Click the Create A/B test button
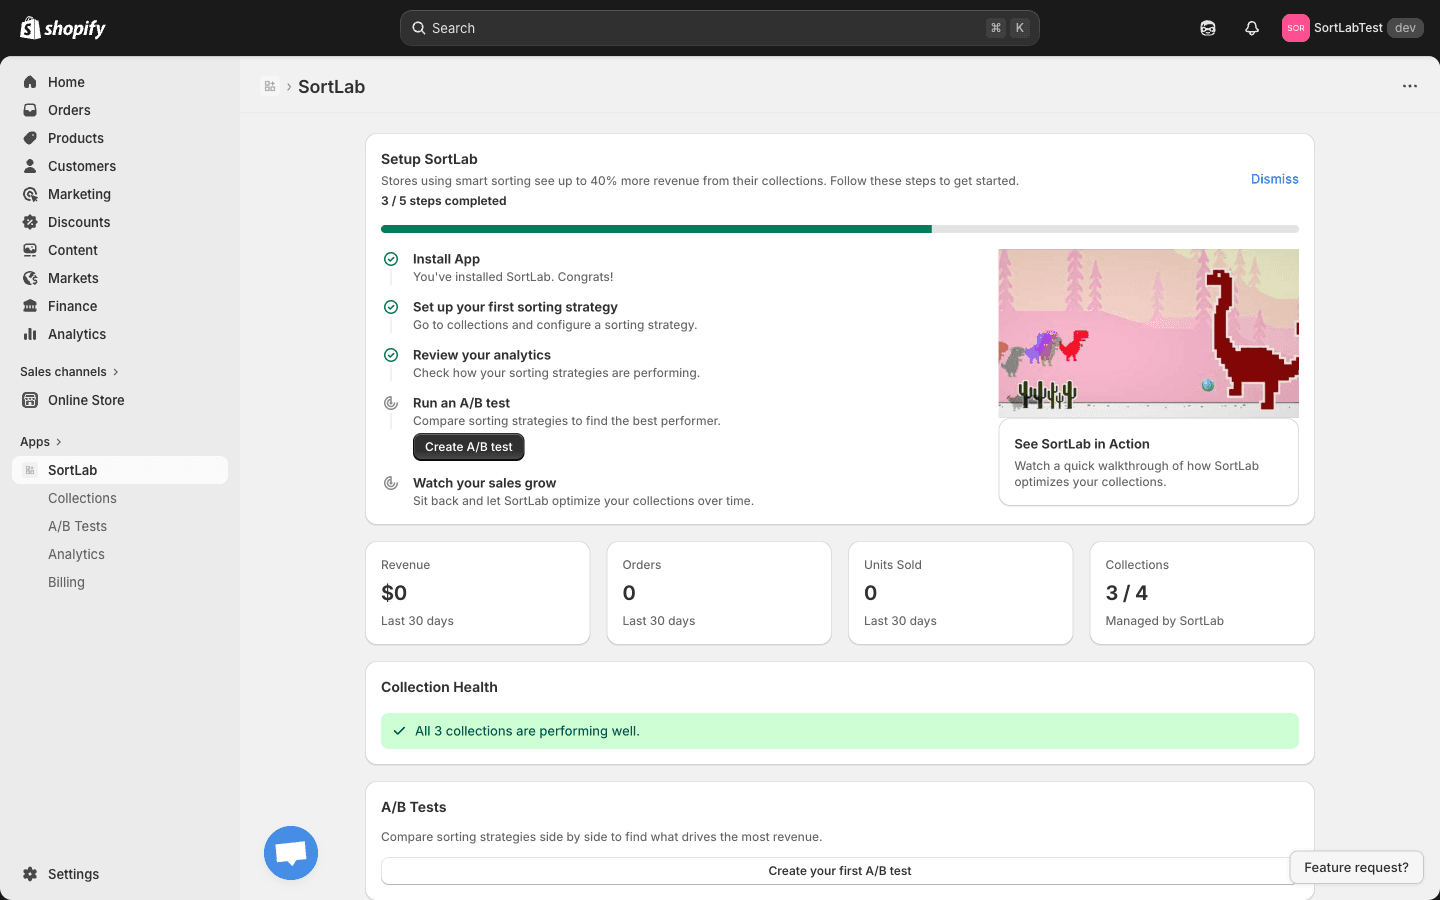 tap(468, 447)
